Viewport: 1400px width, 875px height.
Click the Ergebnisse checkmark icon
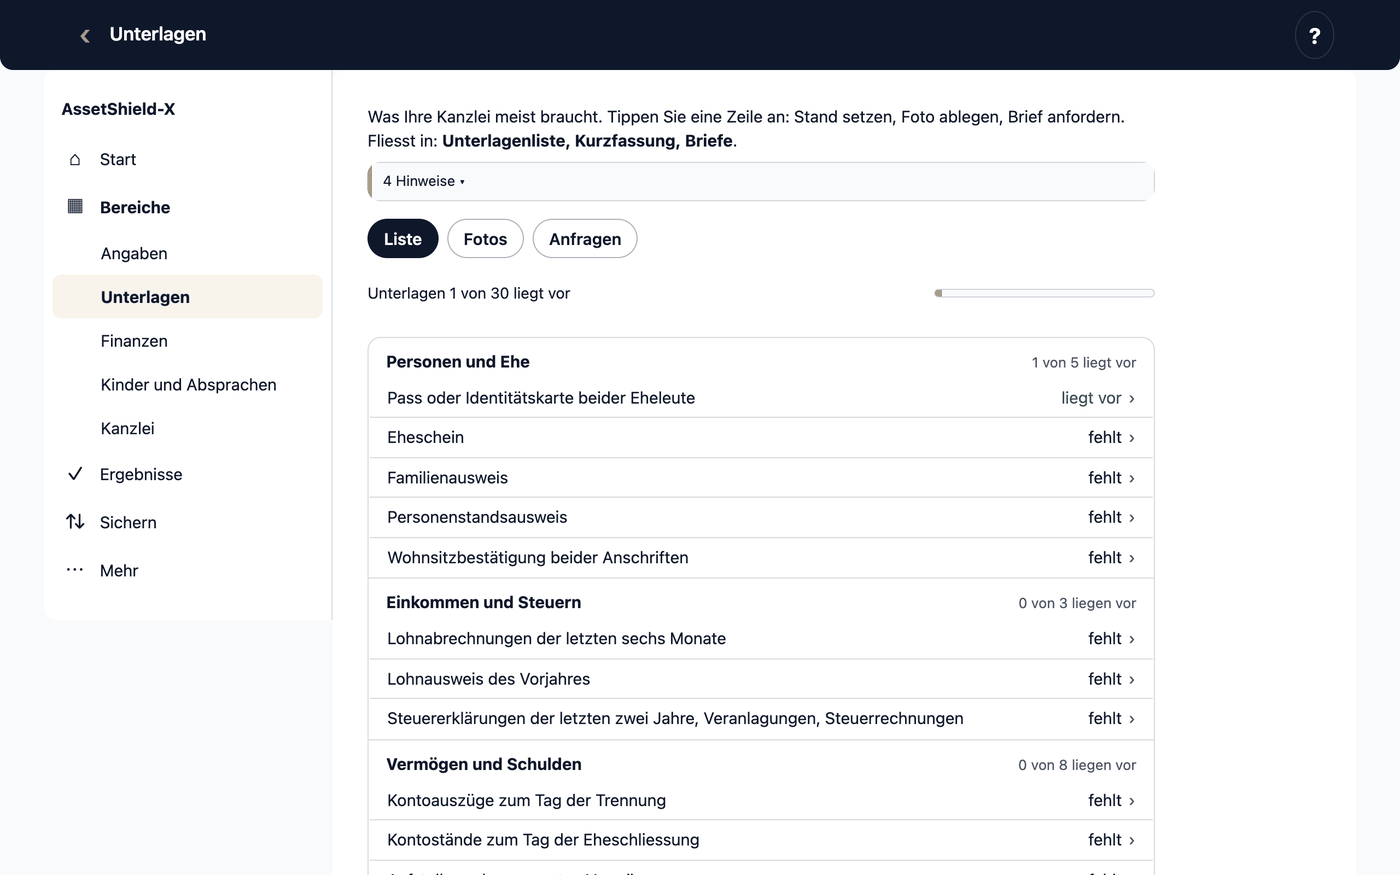pyautogui.click(x=75, y=474)
